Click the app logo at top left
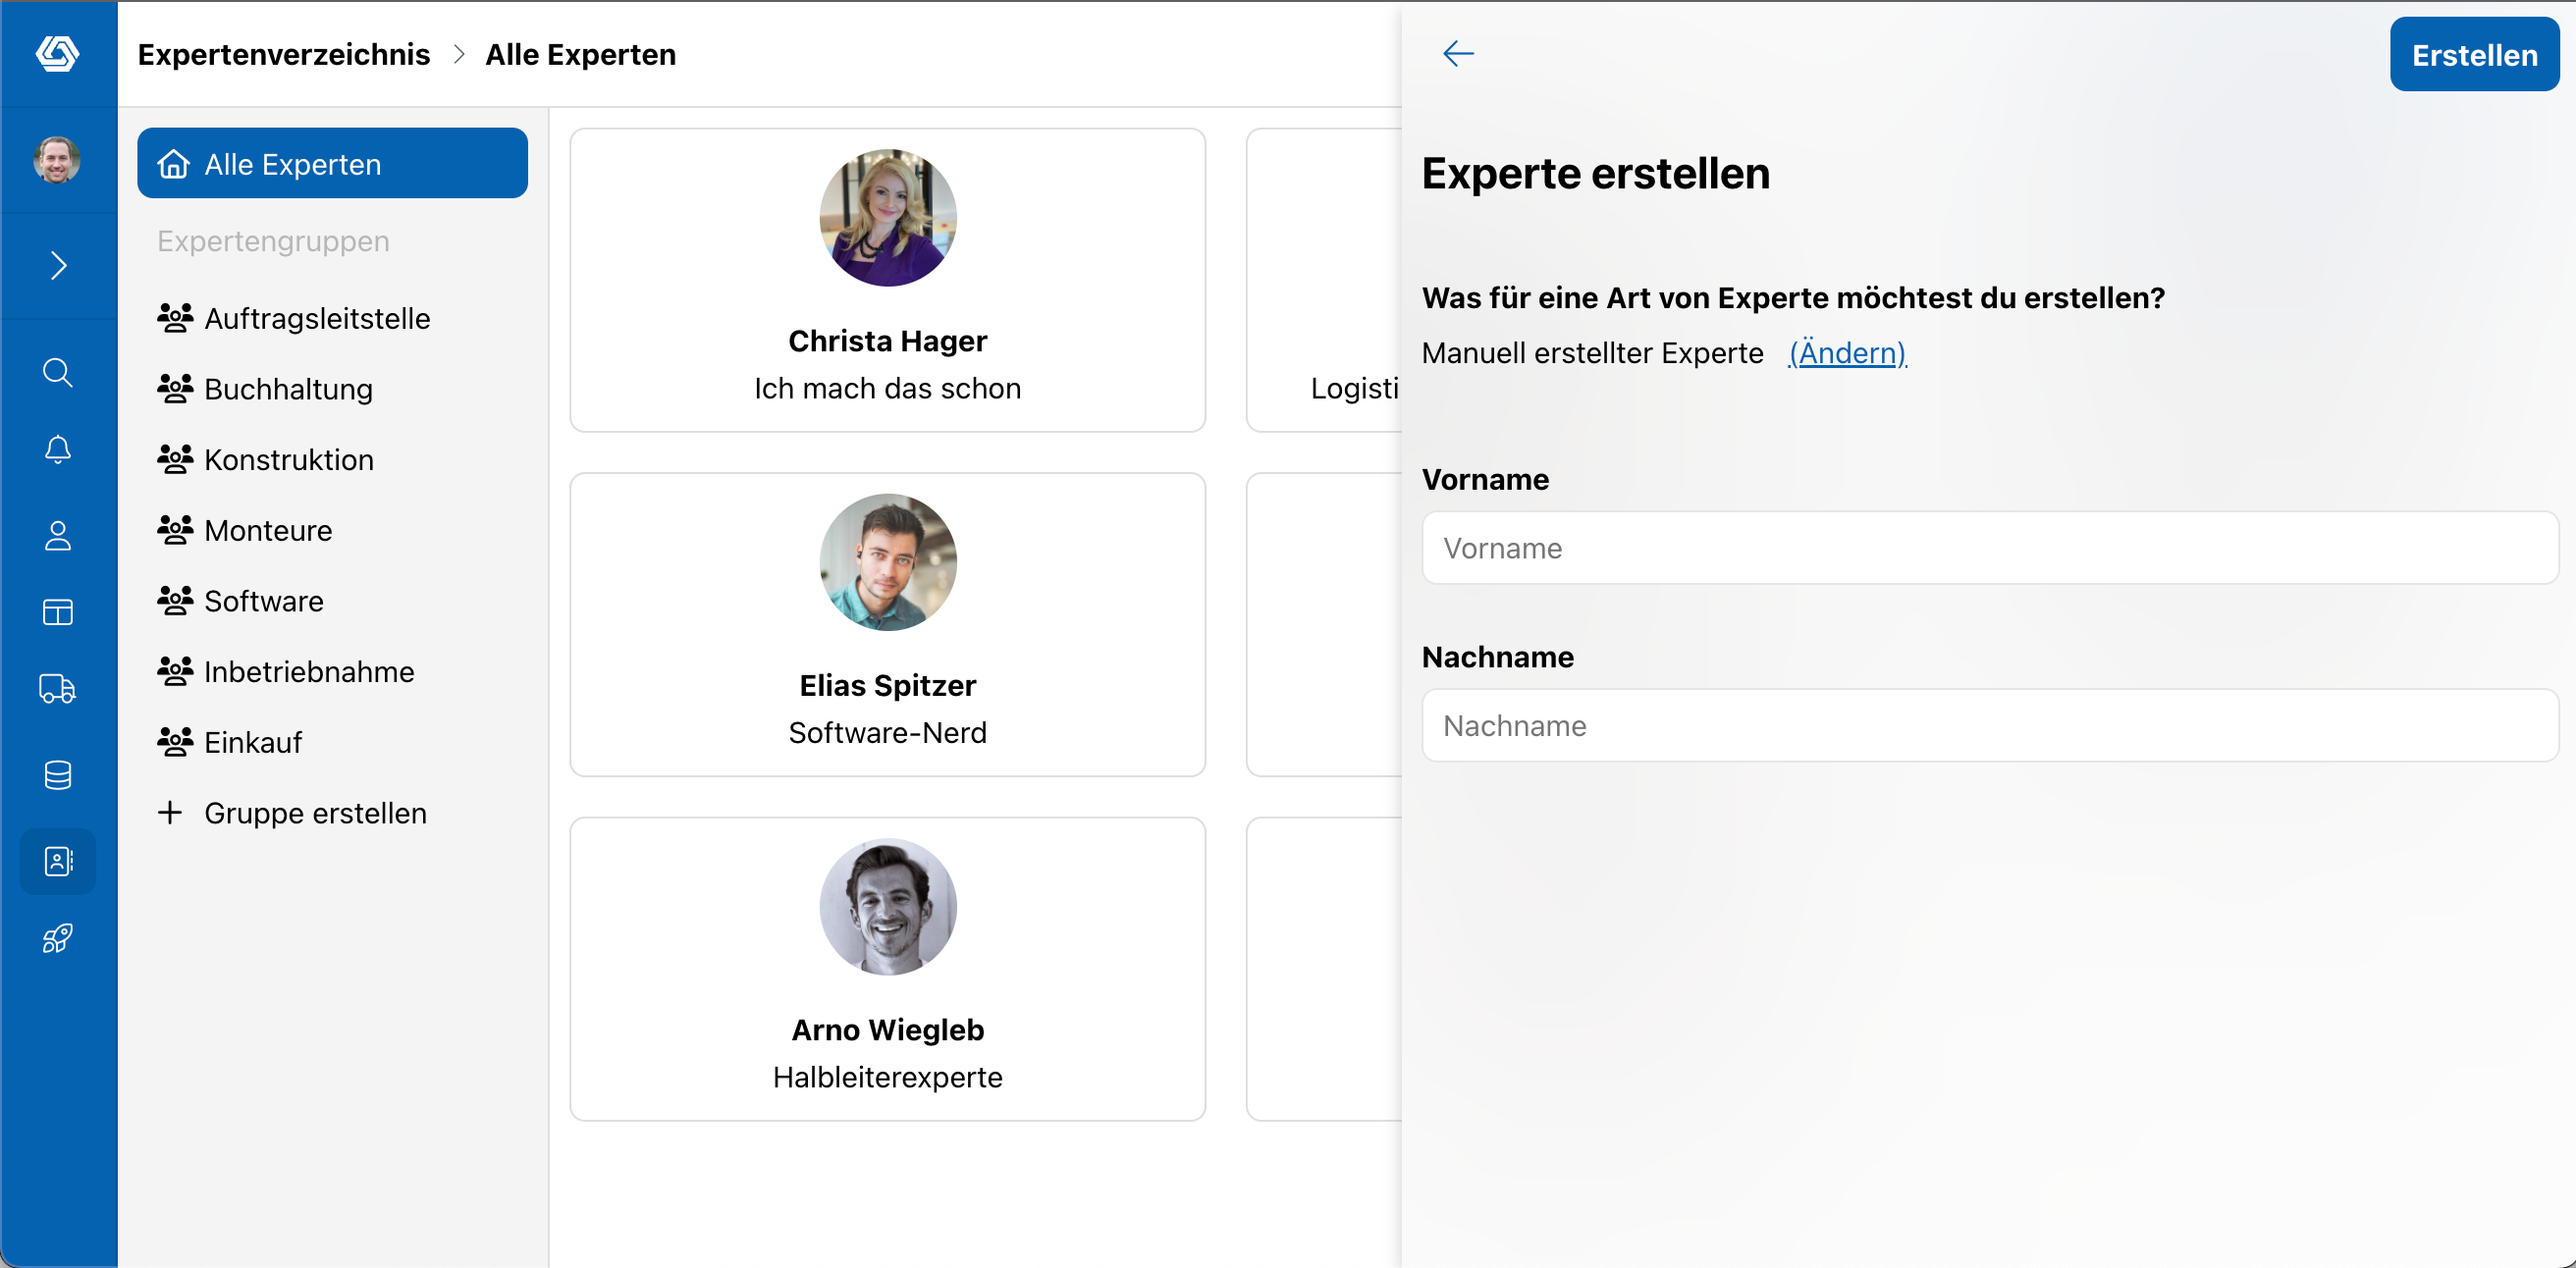Screen dimensions: 2576x1268 click(x=58, y=53)
